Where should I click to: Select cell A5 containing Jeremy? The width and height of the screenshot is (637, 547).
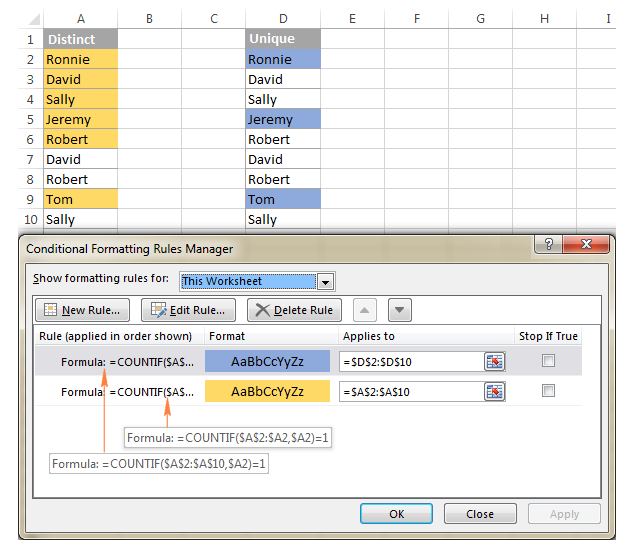click(80, 119)
